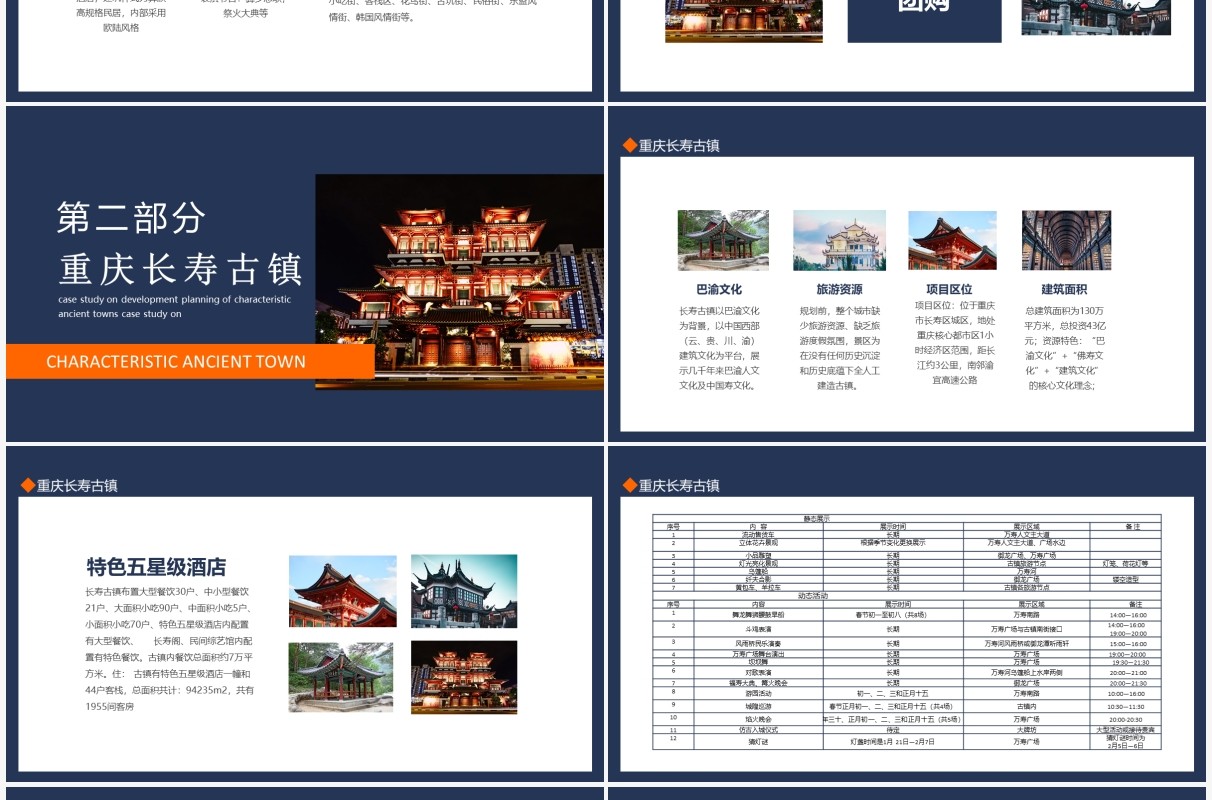Select paragraph beginning '项目区位：位于重庆'

tap(956, 342)
